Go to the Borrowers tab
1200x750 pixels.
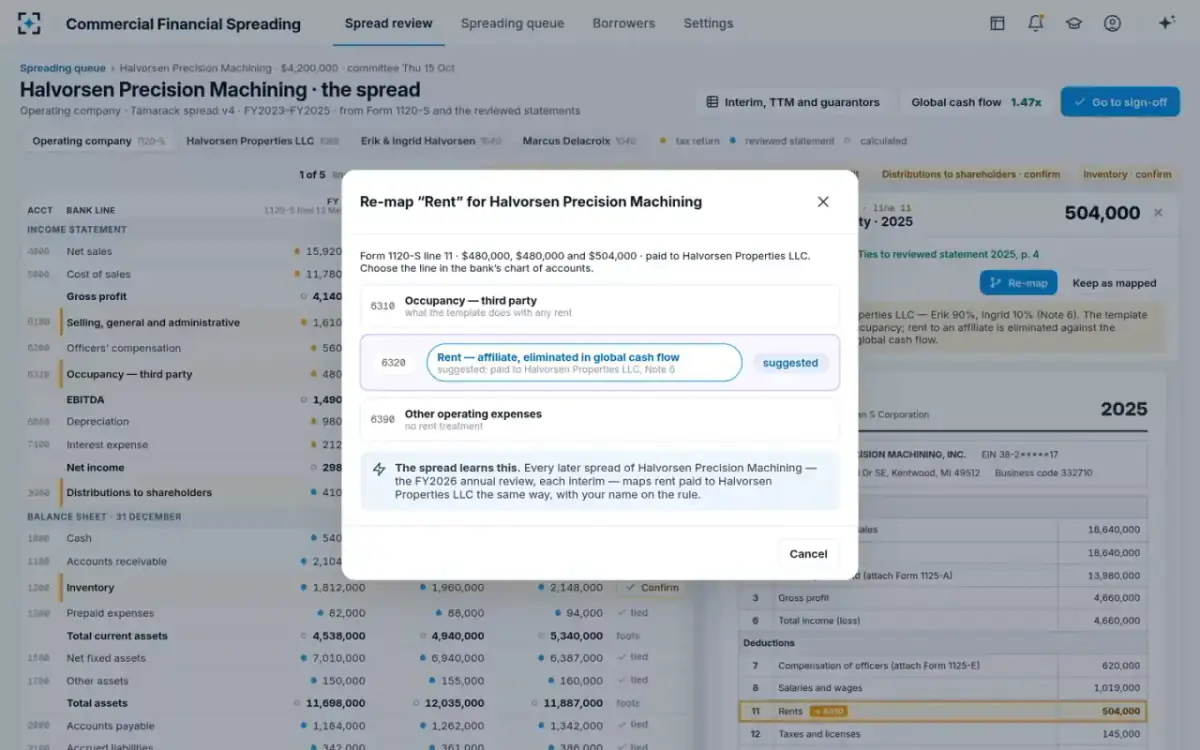click(624, 23)
